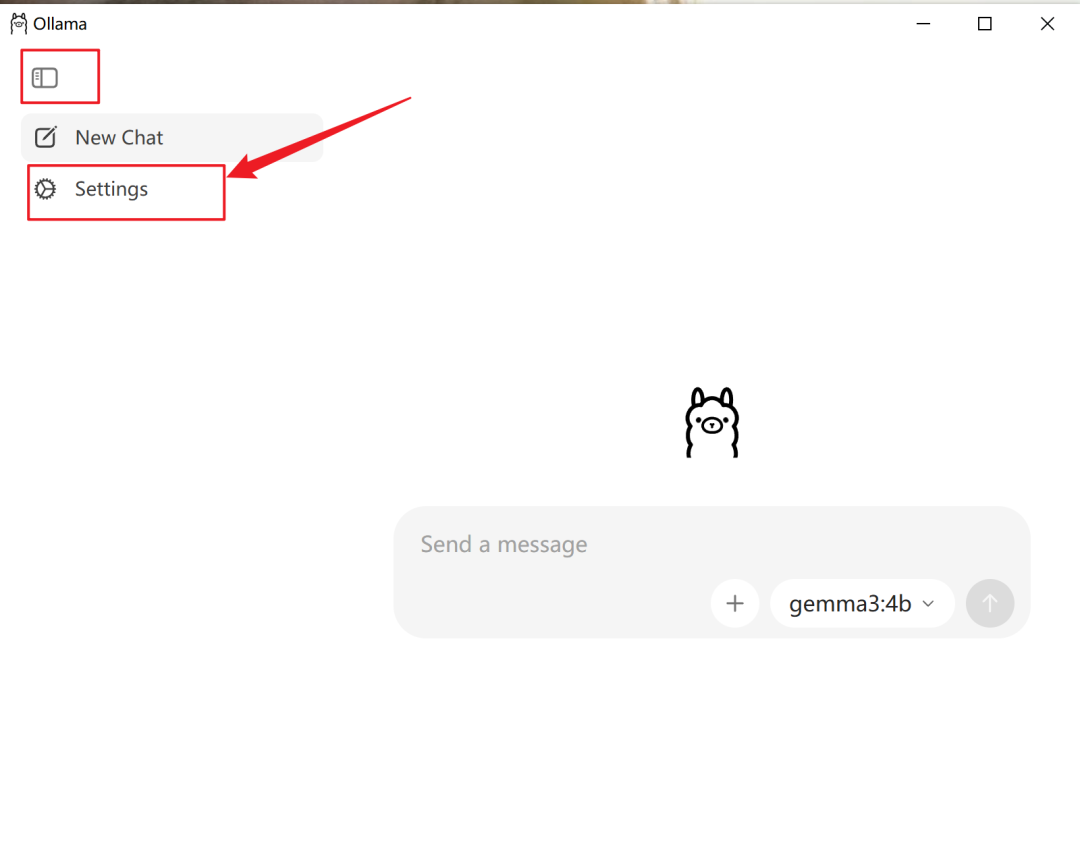Open the gemma3:4b model dropdown
This screenshot has height=853, width=1080.
pyautogui.click(x=862, y=604)
